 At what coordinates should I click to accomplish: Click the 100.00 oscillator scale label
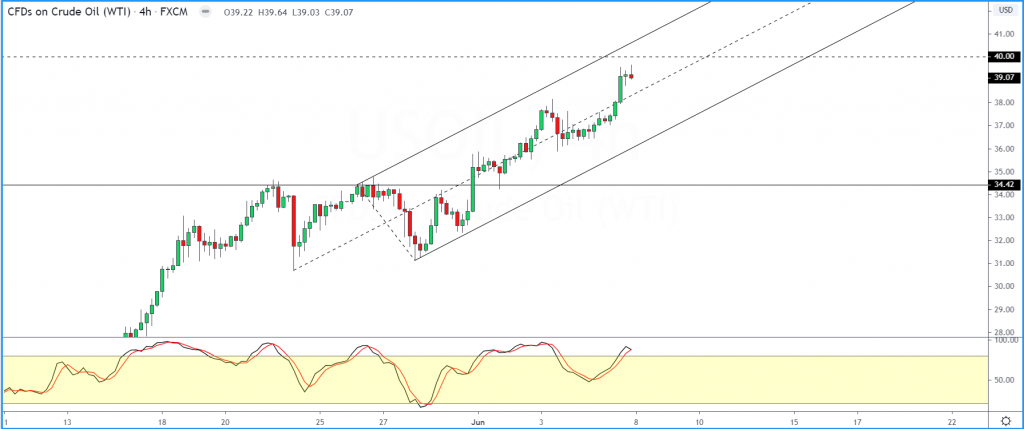[1005, 340]
